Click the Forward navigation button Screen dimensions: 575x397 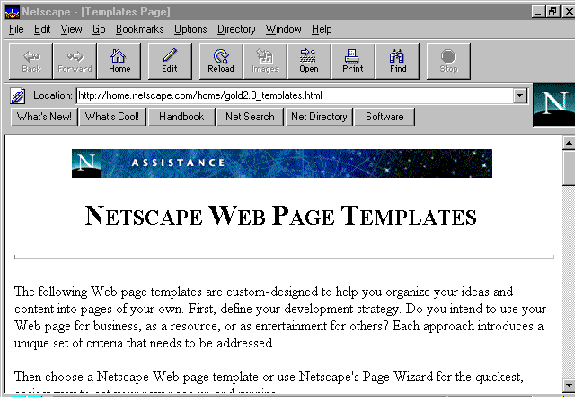click(75, 61)
